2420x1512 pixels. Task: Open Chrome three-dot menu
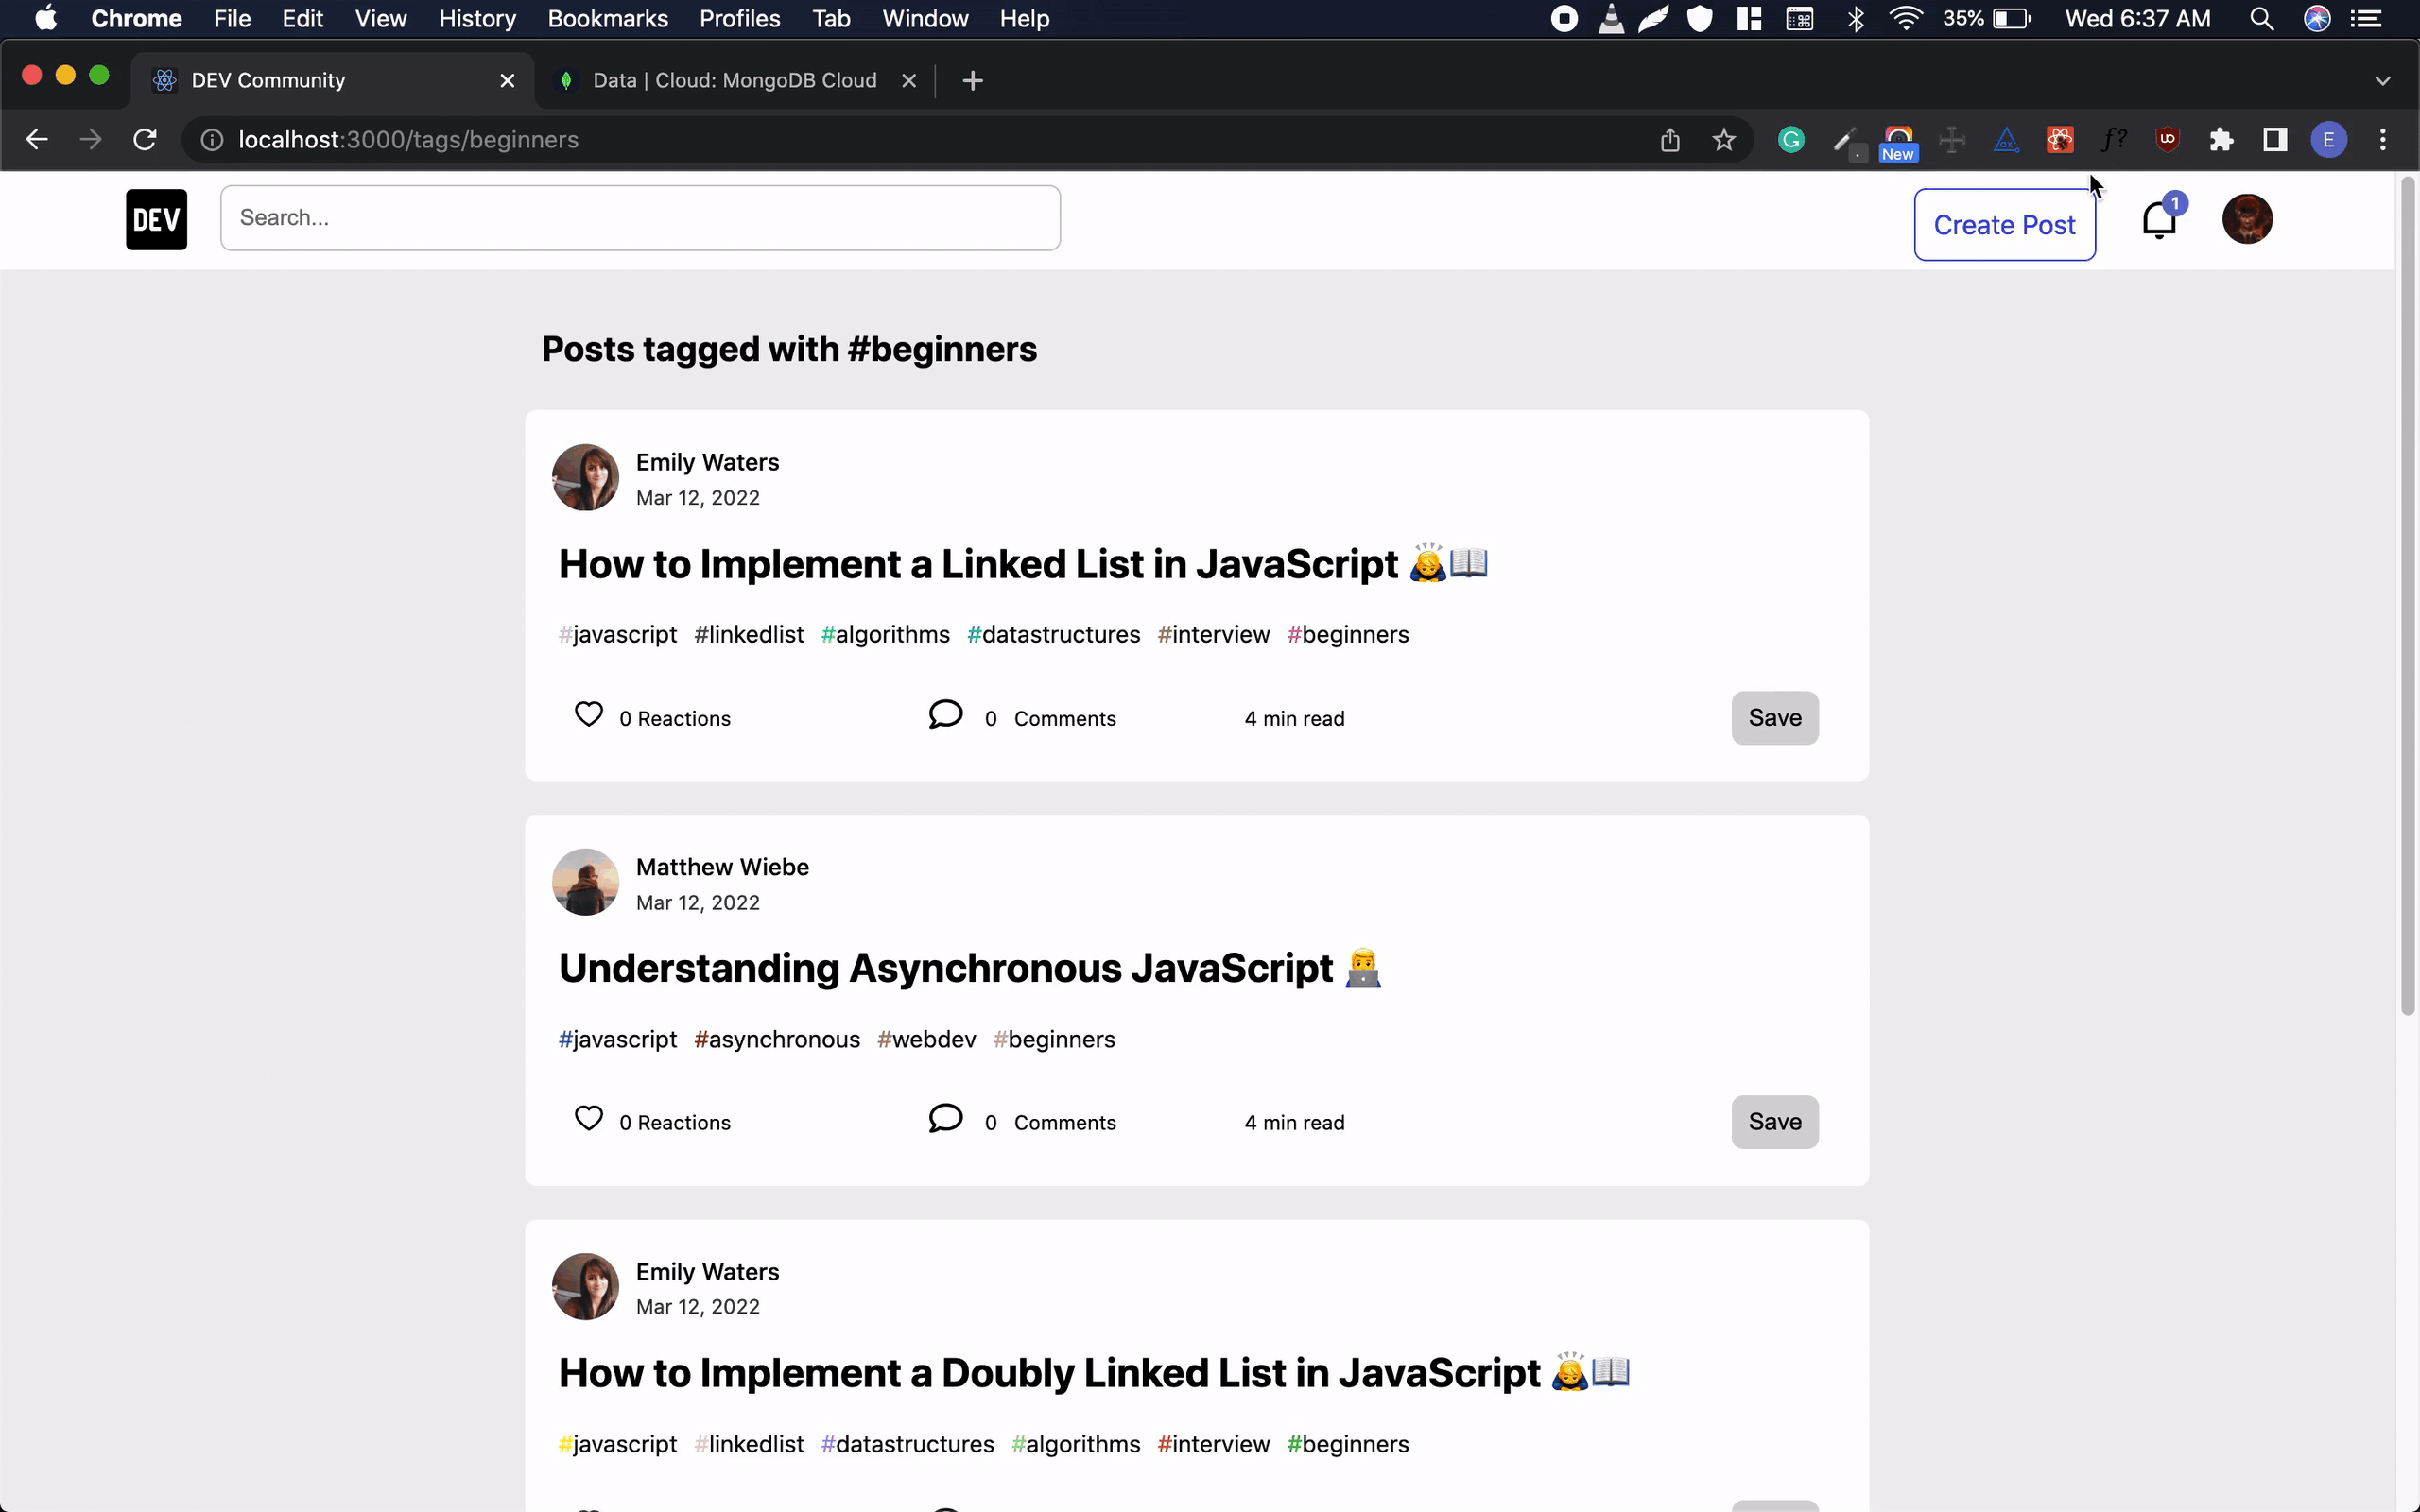[x=2383, y=140]
